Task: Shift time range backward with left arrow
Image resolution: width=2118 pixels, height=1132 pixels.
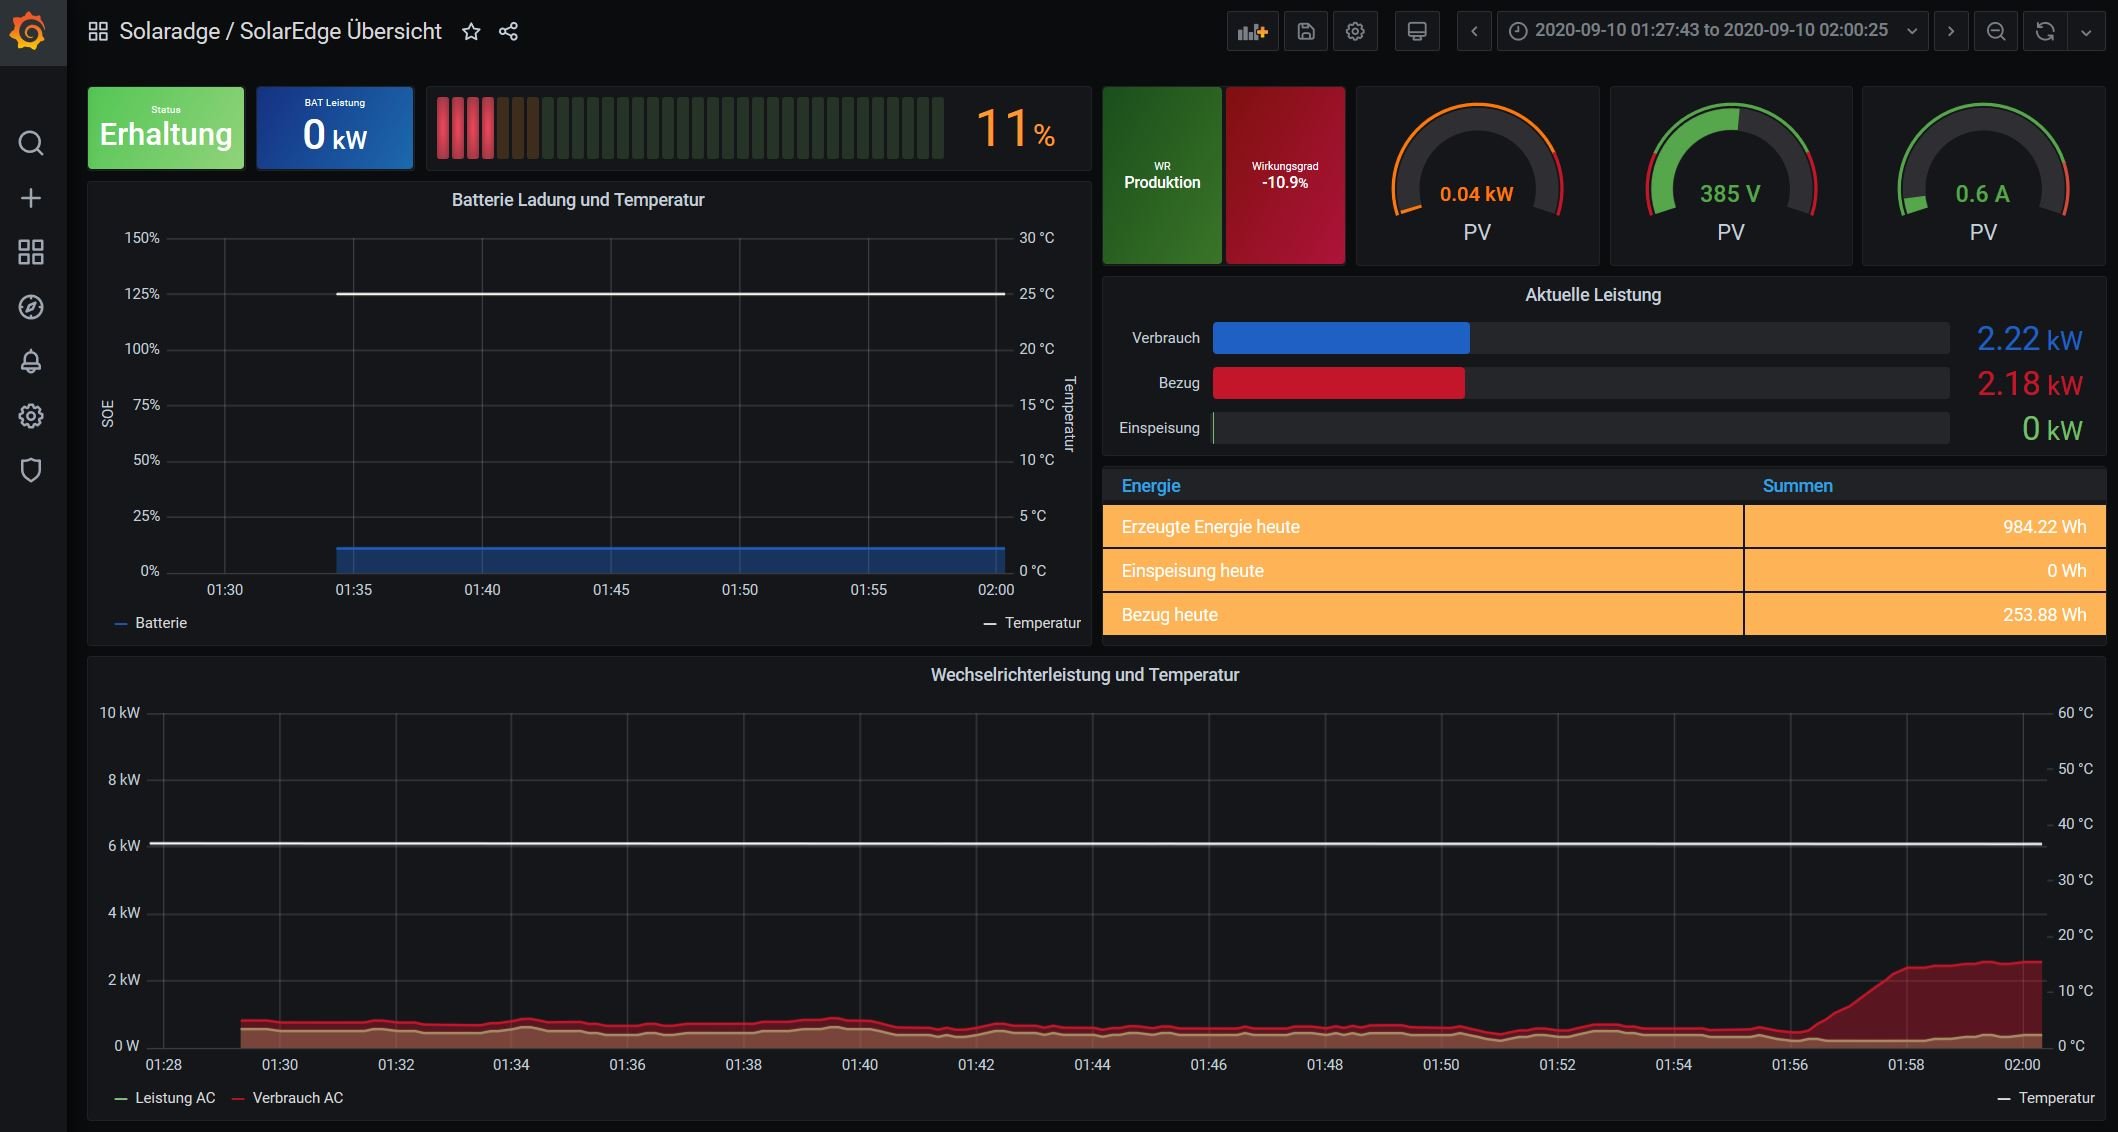Action: tap(1474, 32)
